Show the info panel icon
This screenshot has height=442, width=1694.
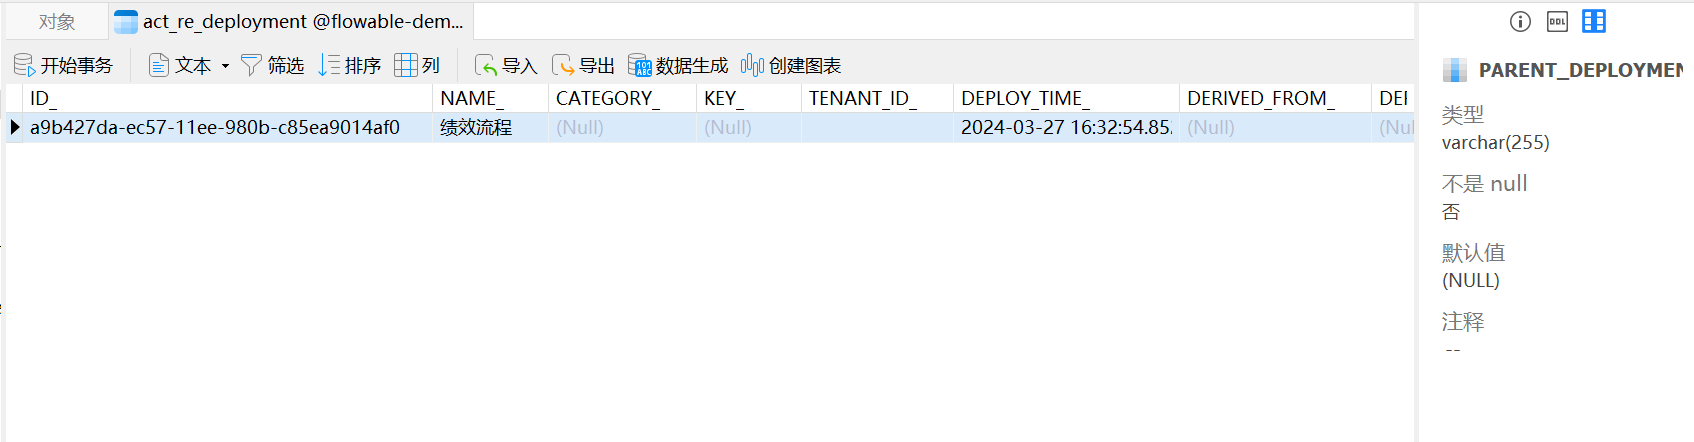coord(1520,21)
